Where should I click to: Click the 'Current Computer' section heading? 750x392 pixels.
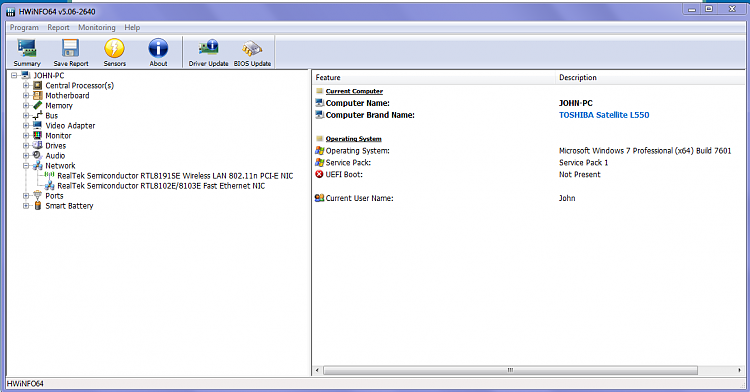click(x=354, y=91)
